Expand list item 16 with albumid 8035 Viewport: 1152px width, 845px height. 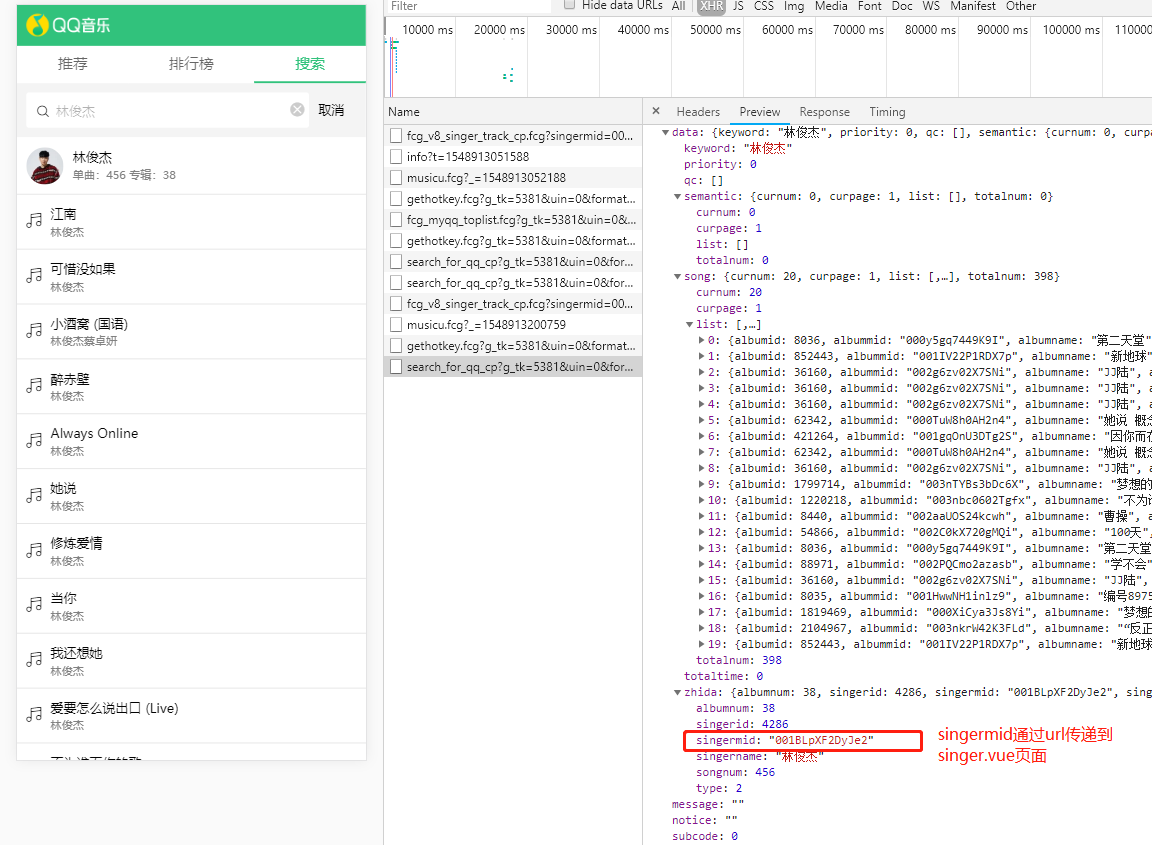702,596
